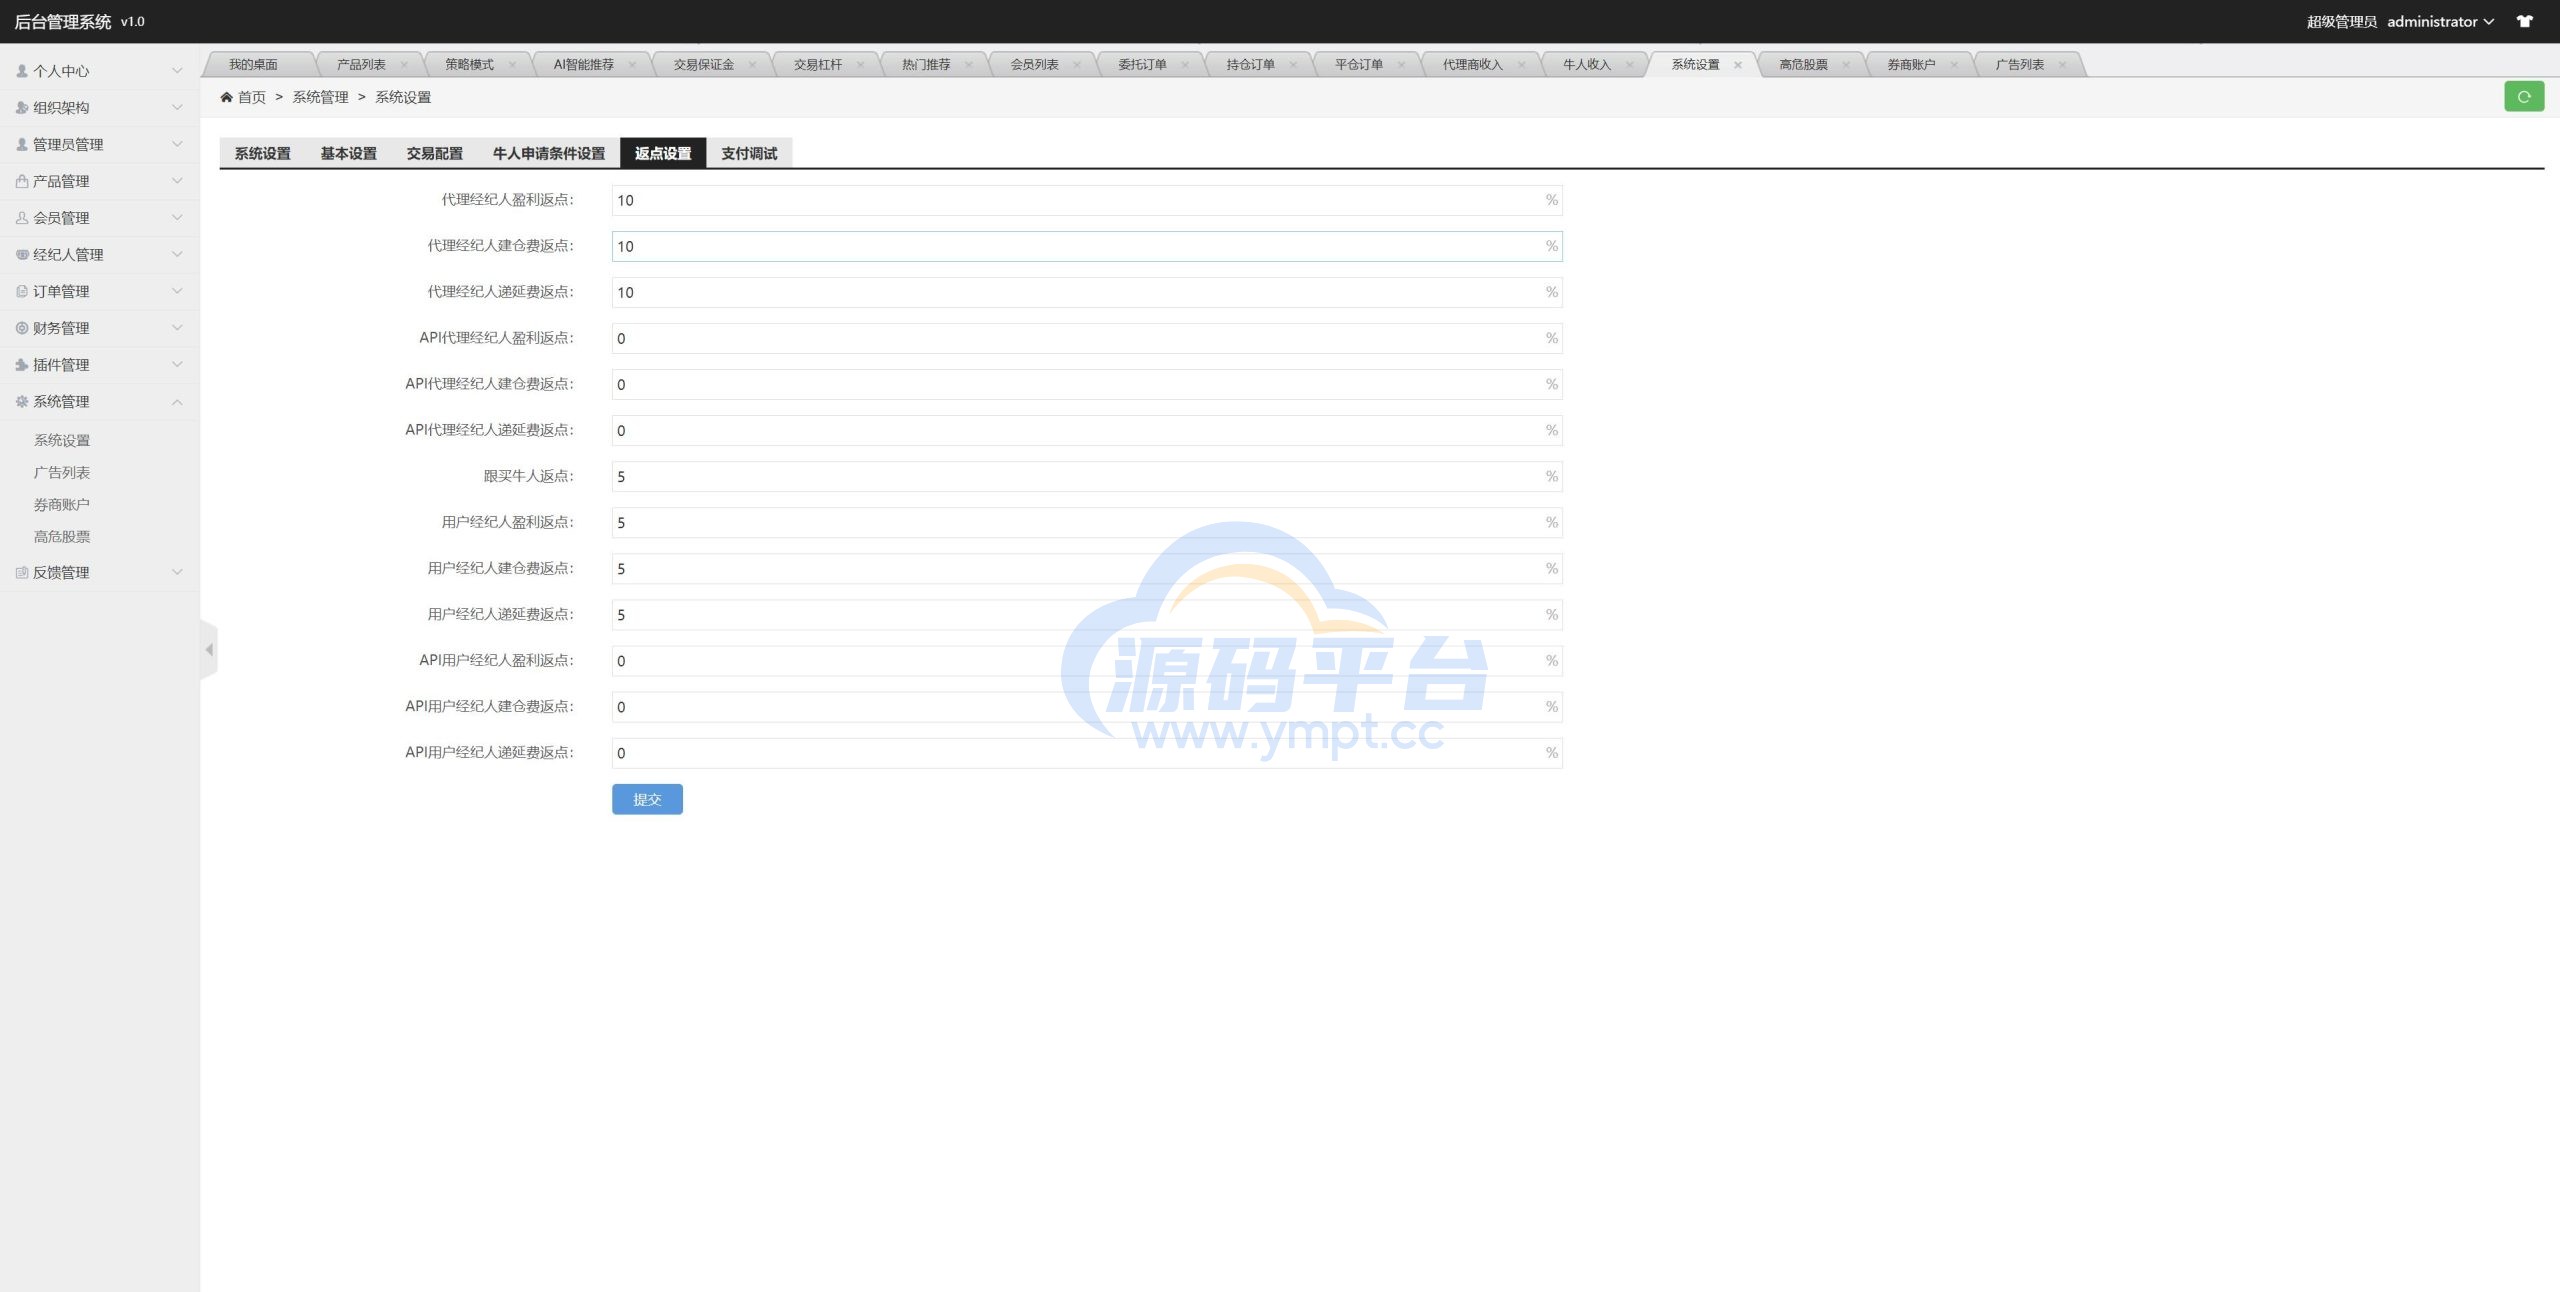Close the 策略模式 tab
This screenshot has height=1292, width=2560.
click(512, 65)
